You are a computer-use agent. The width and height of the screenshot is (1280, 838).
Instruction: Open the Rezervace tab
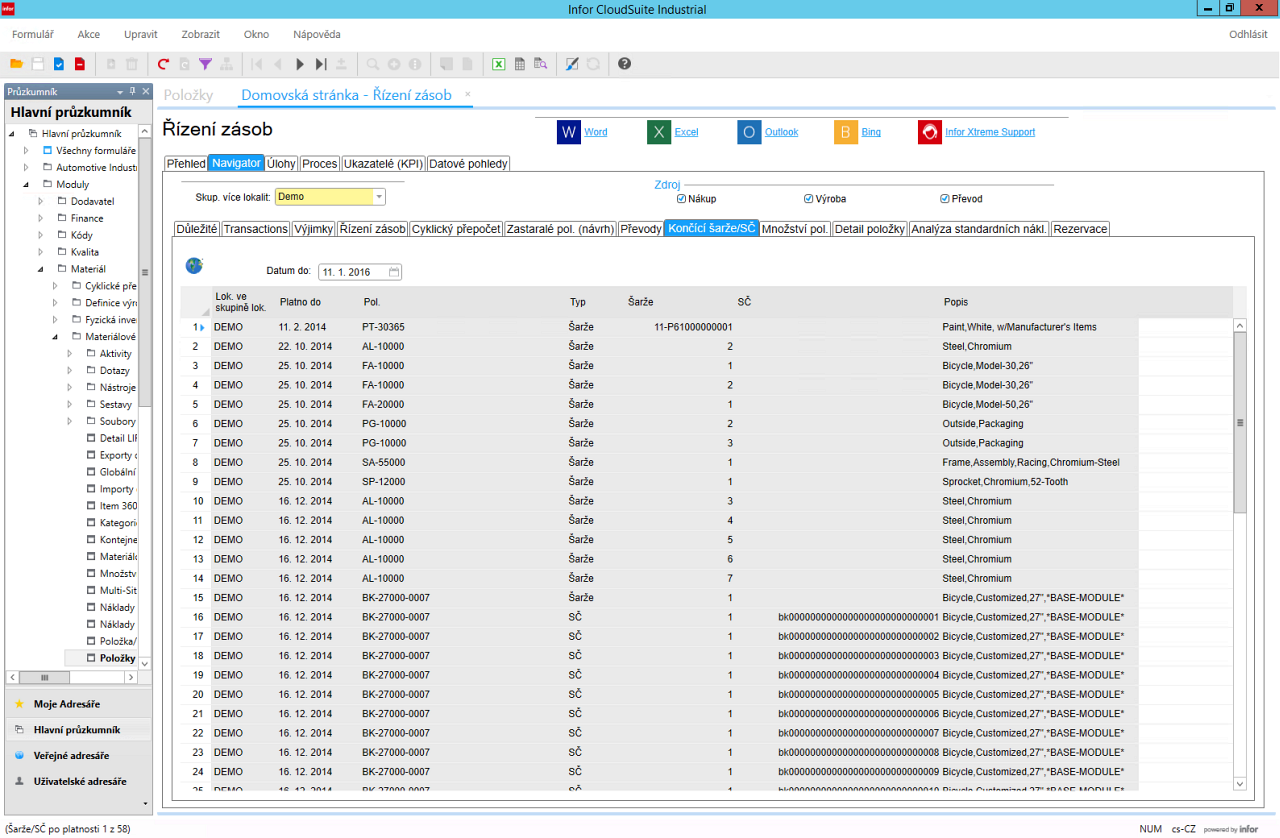coord(1081,229)
